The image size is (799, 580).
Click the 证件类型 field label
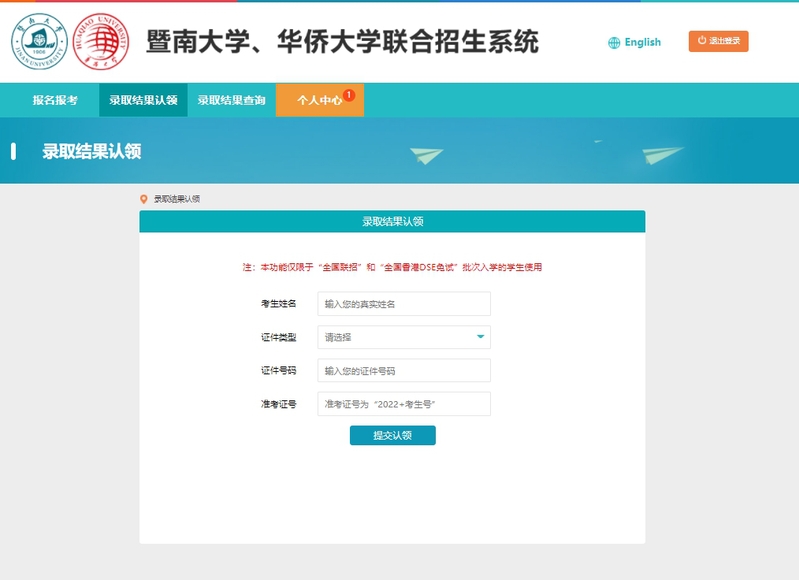[x=278, y=337]
